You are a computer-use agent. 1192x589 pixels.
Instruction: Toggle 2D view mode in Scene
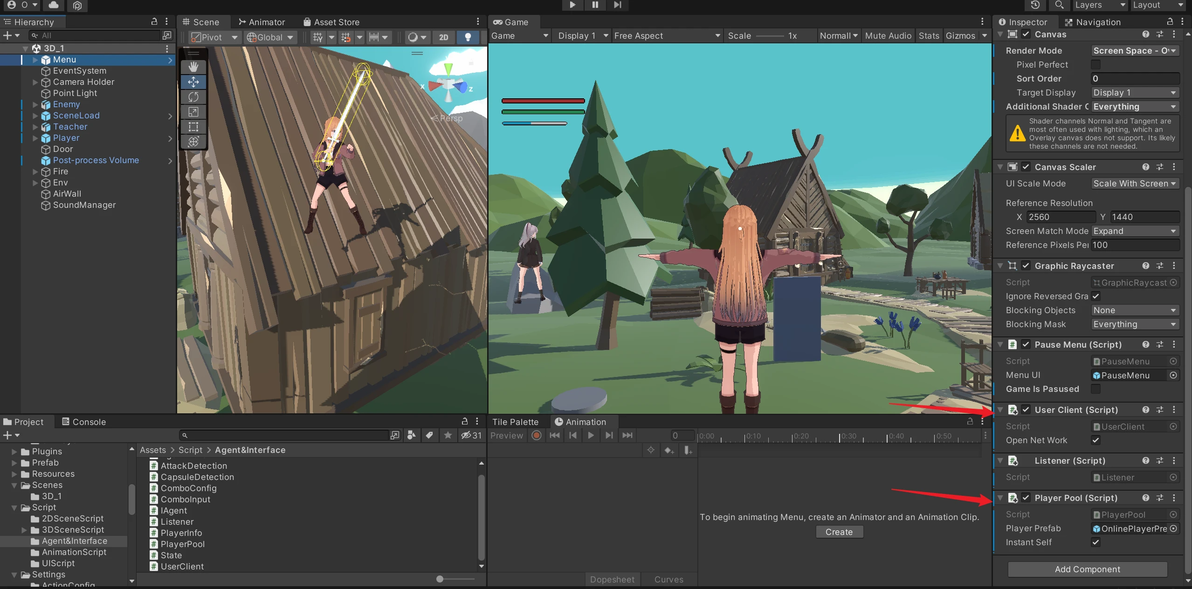pos(443,37)
